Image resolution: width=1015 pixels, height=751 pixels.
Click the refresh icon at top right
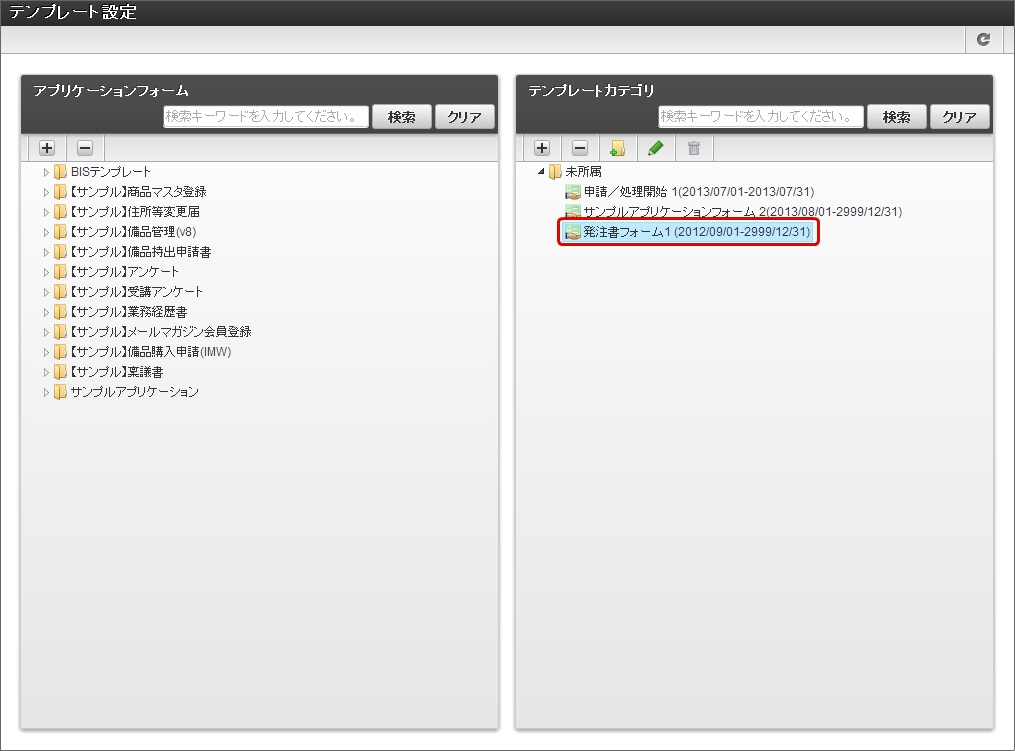coord(983,39)
